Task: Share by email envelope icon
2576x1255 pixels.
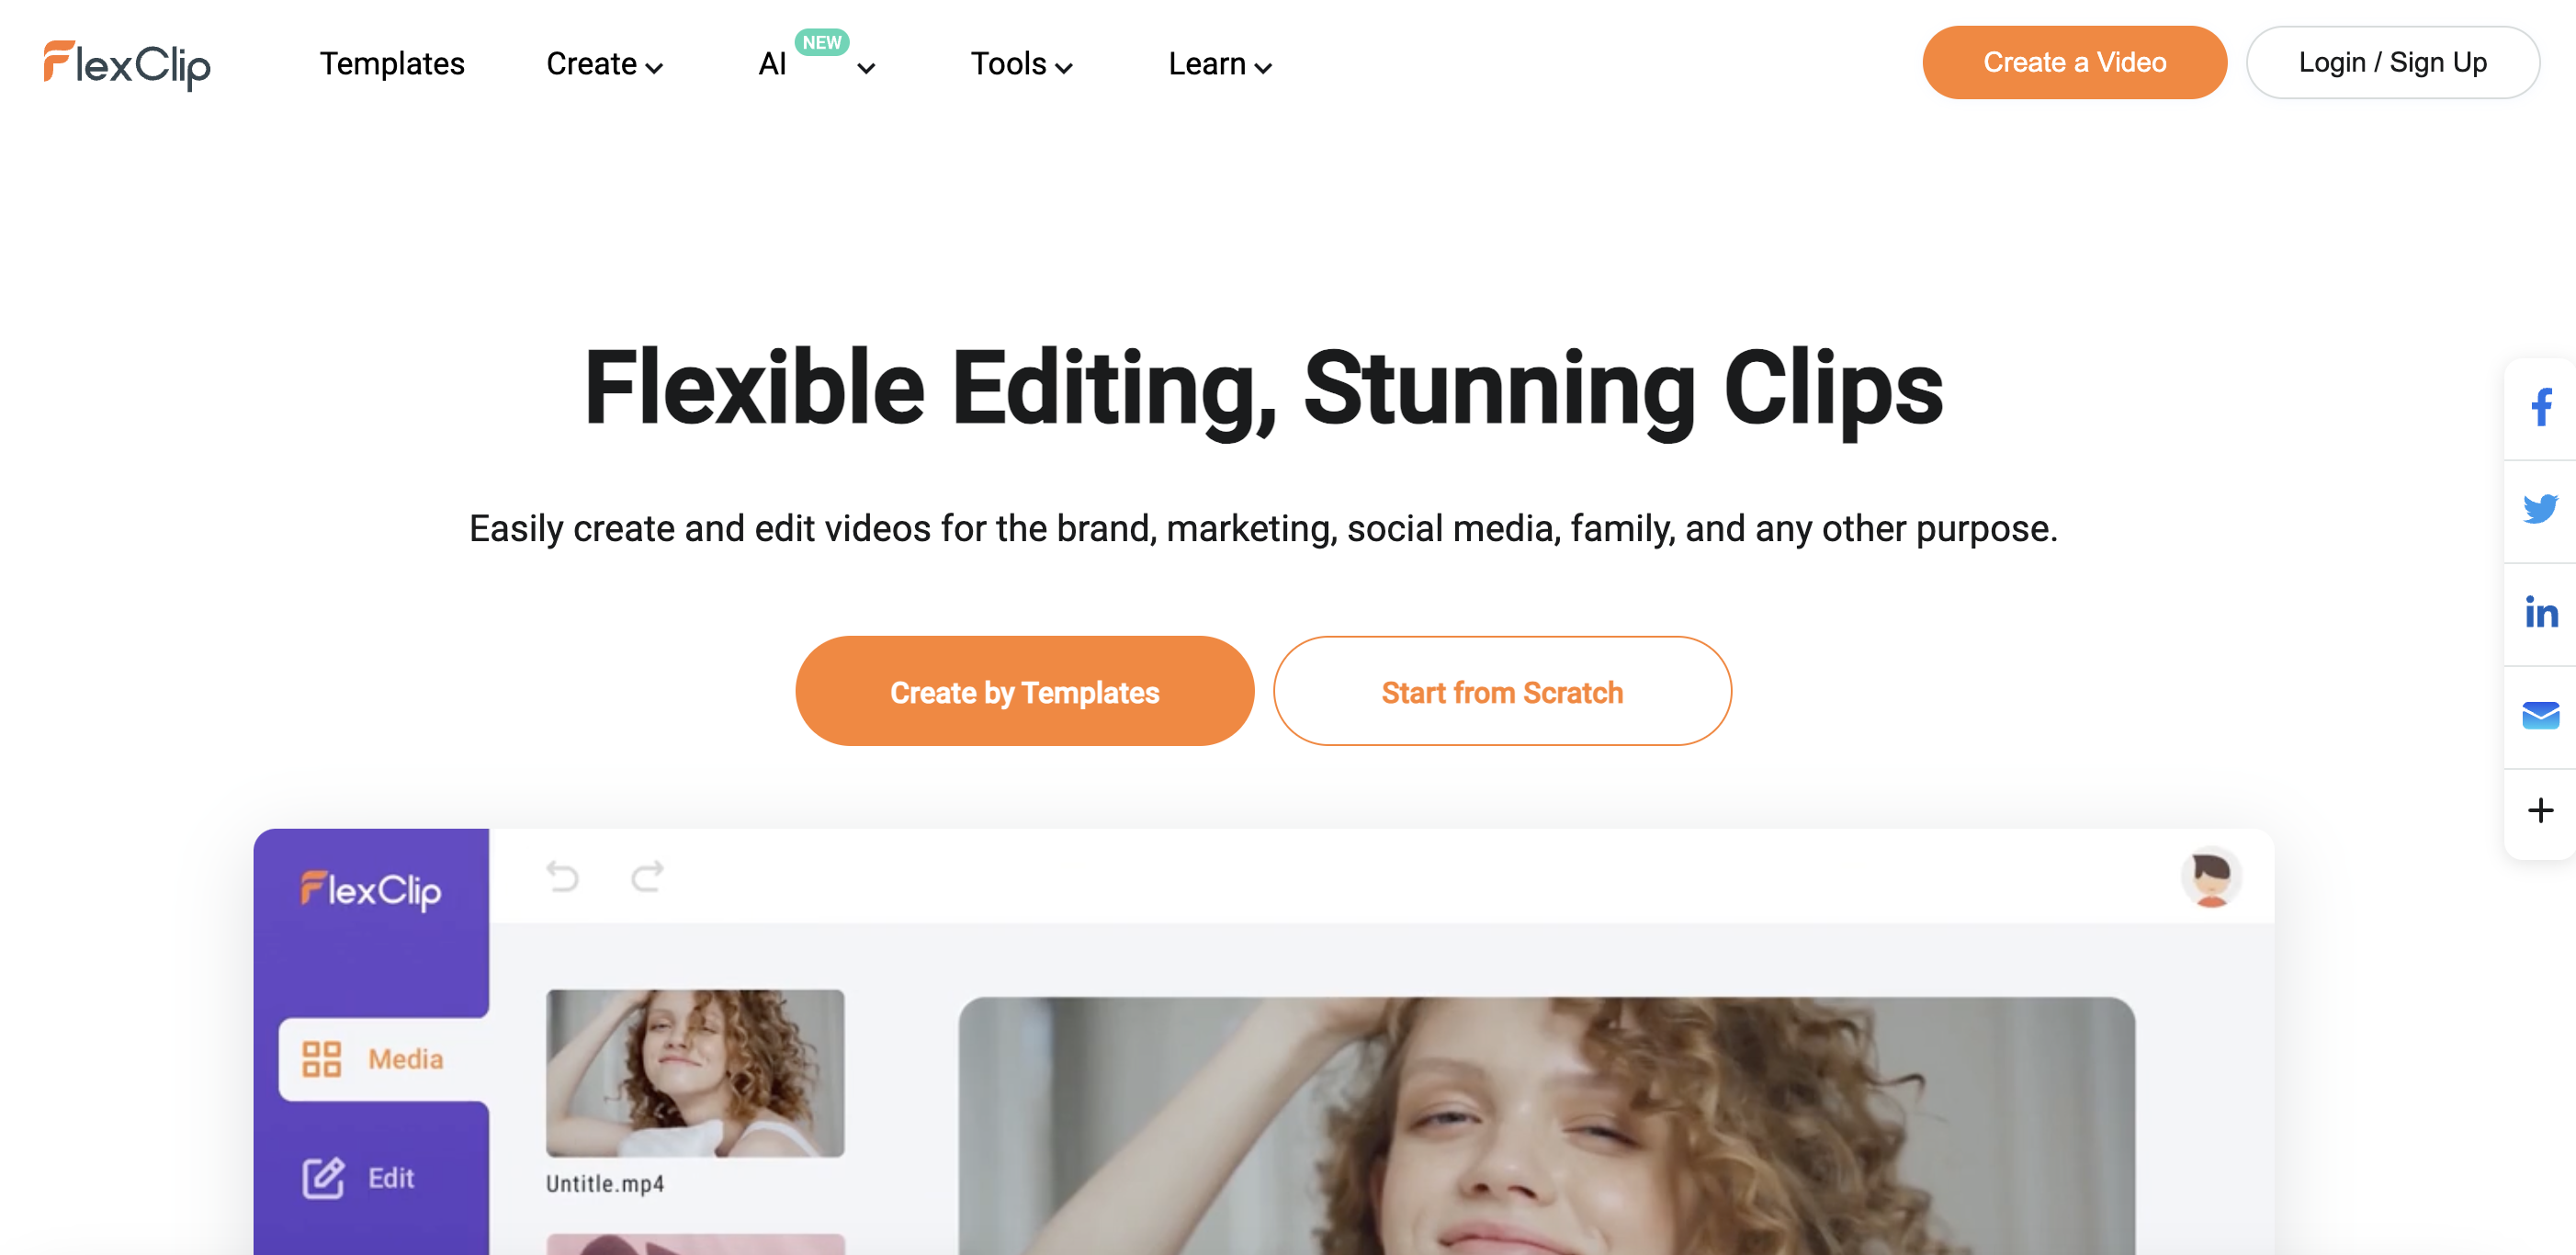Action: [x=2540, y=715]
